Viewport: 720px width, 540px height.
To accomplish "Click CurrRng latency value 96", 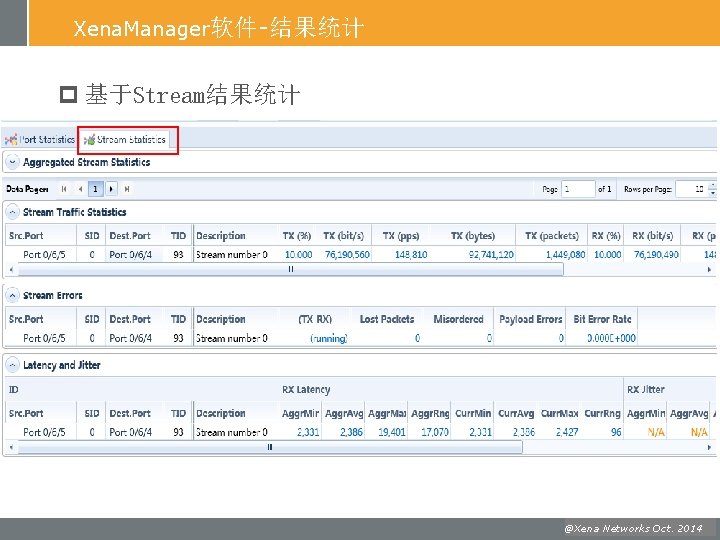I will coord(616,432).
